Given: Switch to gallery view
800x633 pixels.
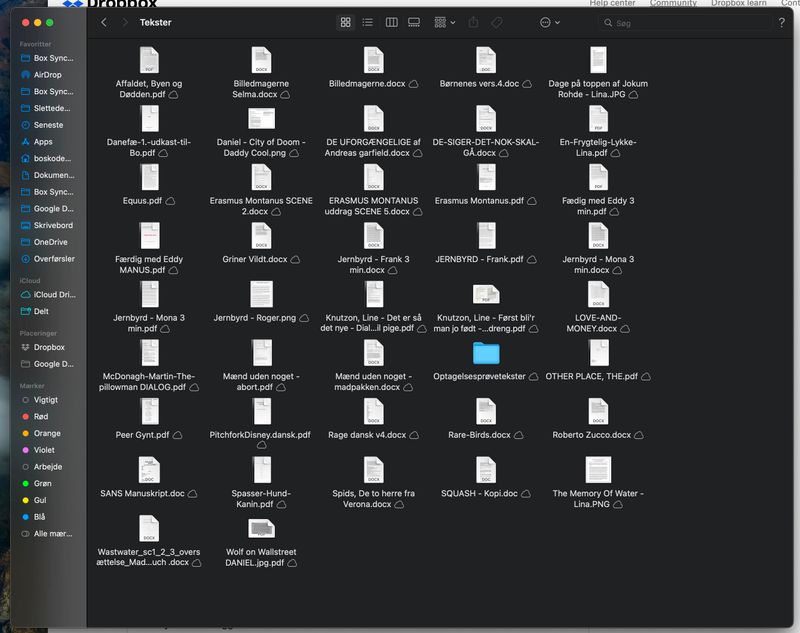Looking at the screenshot, I should [x=414, y=22].
